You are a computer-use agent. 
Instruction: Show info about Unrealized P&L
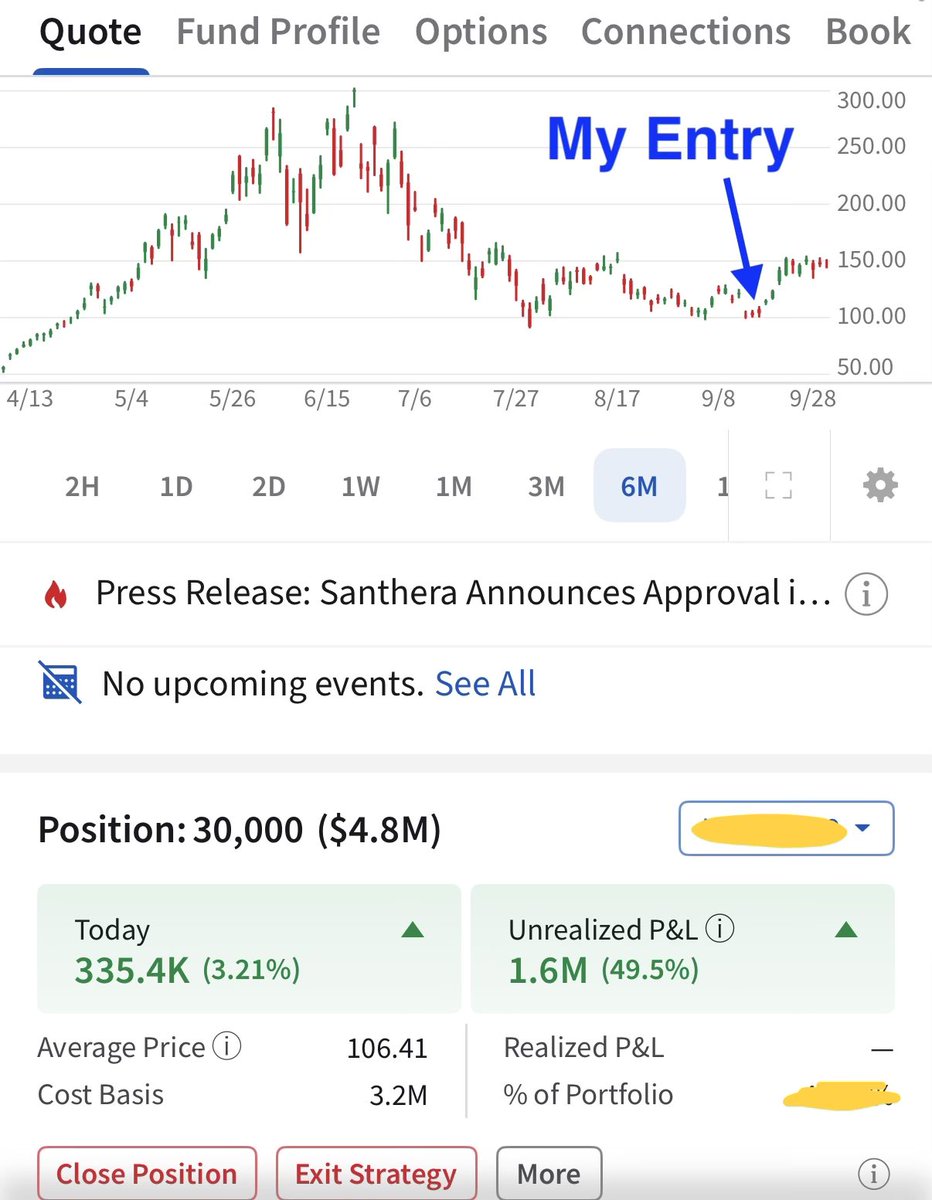pos(719,929)
